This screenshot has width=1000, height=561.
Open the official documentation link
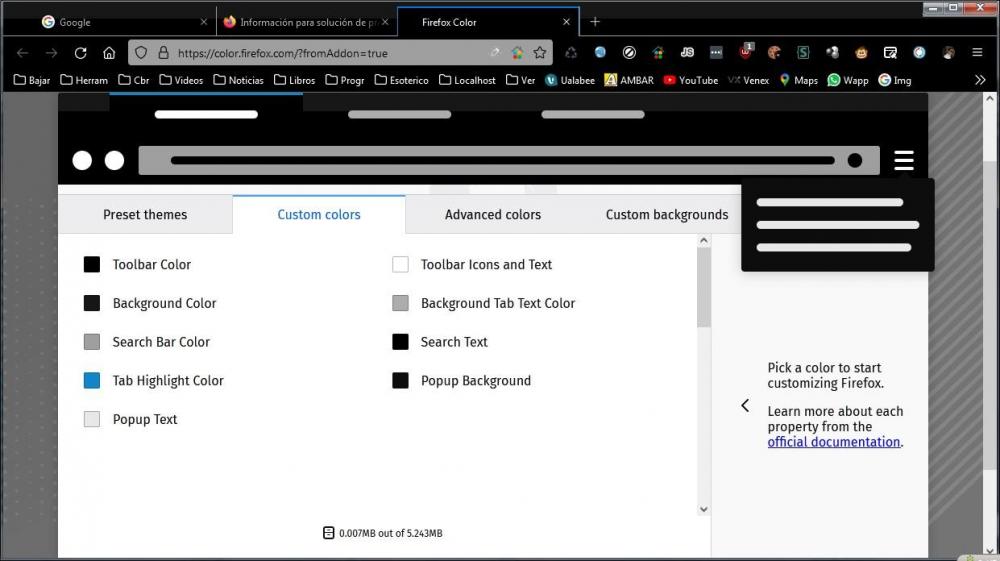[834, 442]
